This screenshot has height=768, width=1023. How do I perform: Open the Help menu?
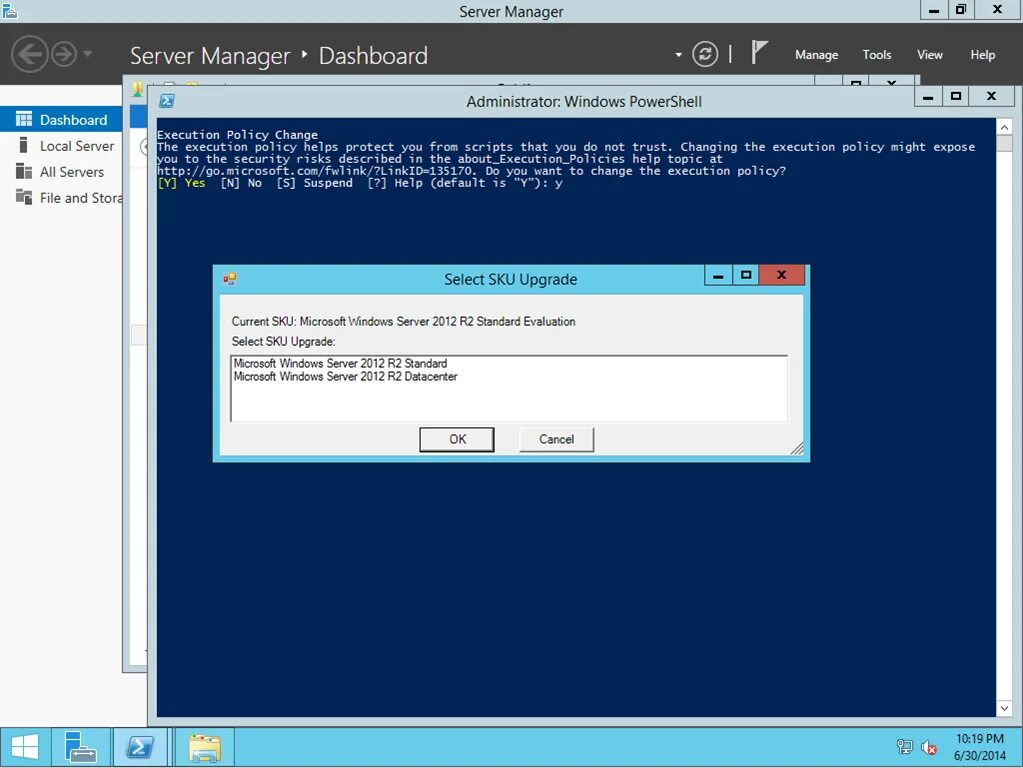click(983, 55)
